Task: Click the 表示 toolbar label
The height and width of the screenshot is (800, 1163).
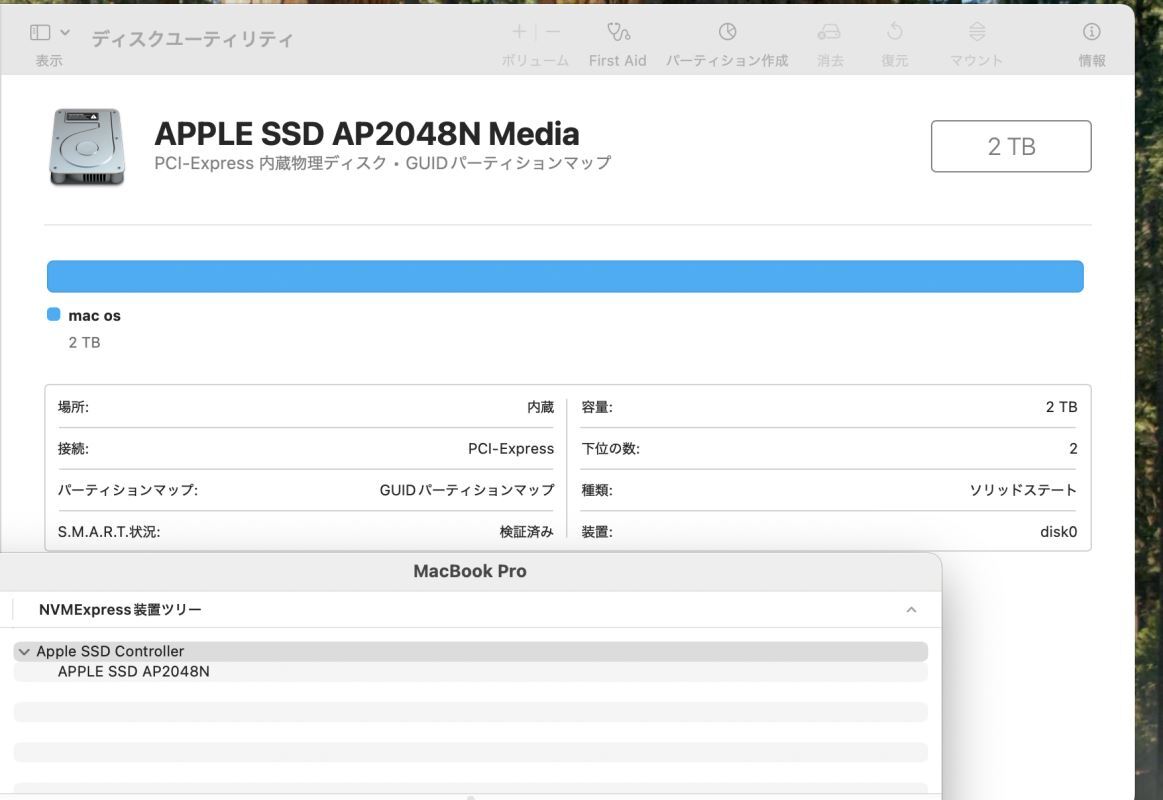Action: [49, 61]
